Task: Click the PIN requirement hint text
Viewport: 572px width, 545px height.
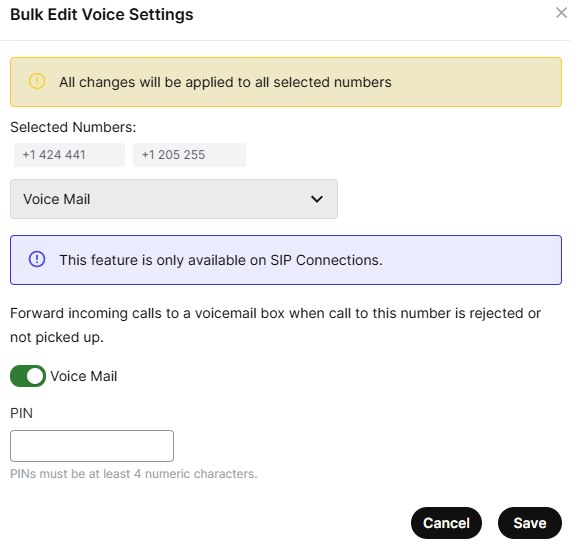Action: pos(134,474)
